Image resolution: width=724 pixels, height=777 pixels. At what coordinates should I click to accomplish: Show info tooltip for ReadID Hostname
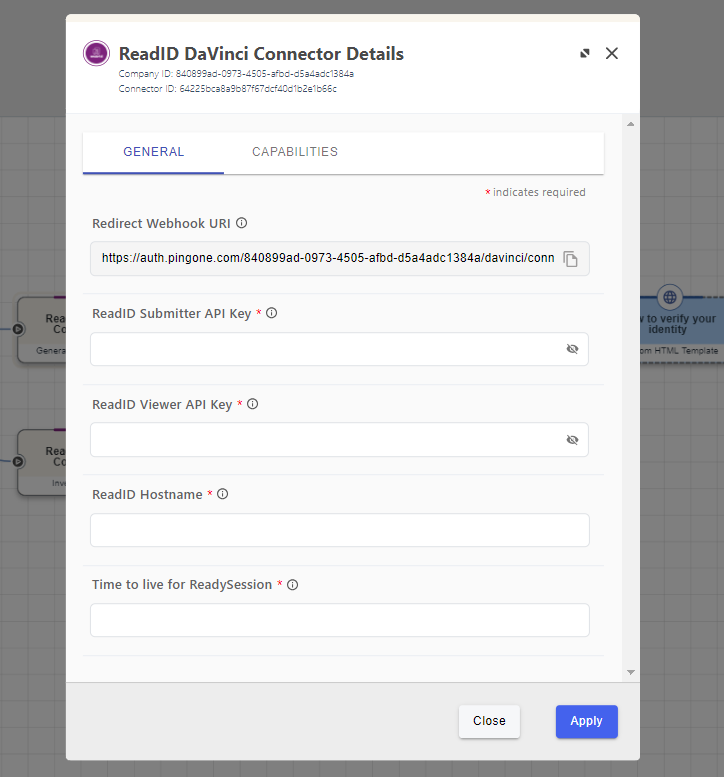(x=223, y=494)
